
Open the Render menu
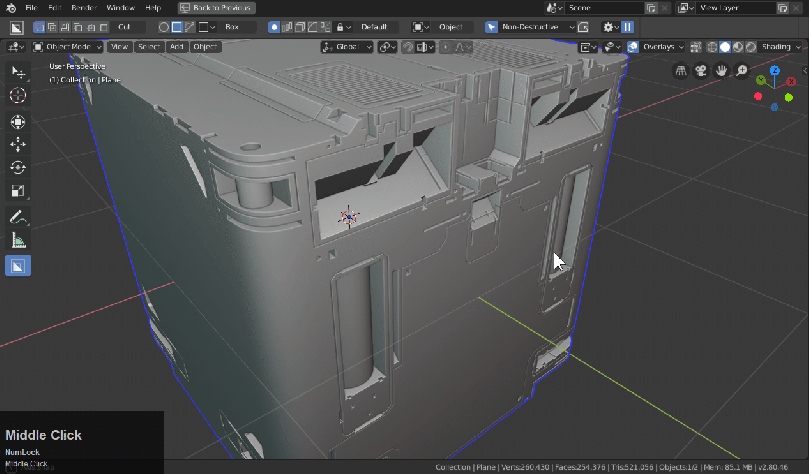pyautogui.click(x=82, y=8)
